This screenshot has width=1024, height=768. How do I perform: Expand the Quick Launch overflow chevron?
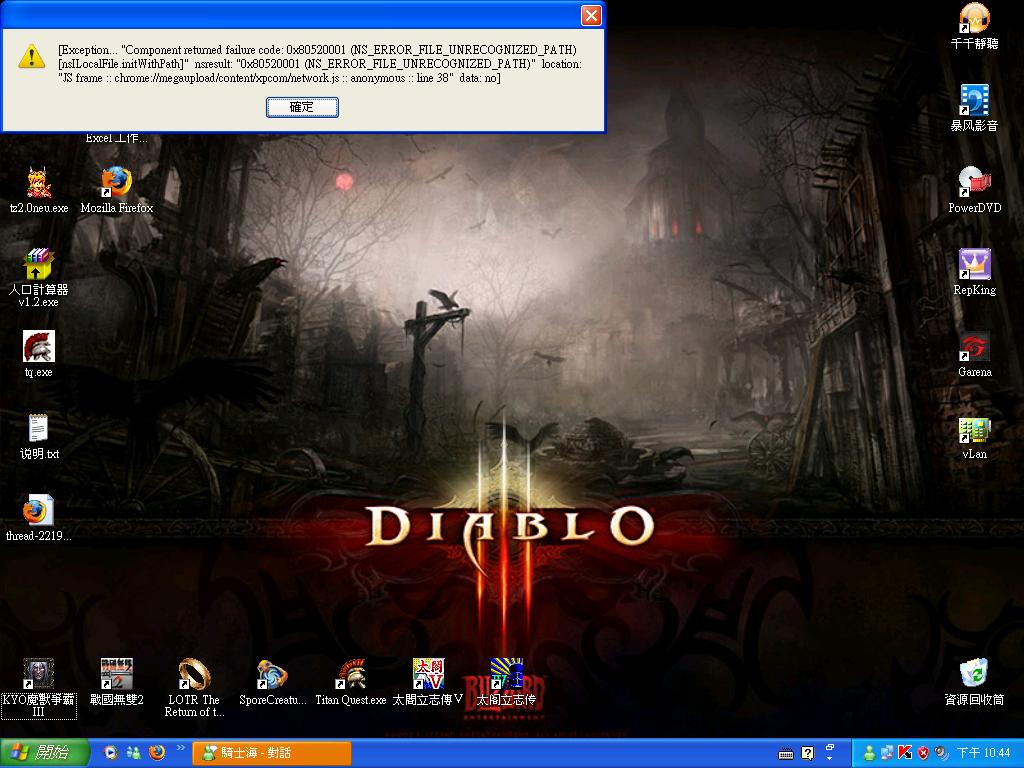click(x=180, y=748)
